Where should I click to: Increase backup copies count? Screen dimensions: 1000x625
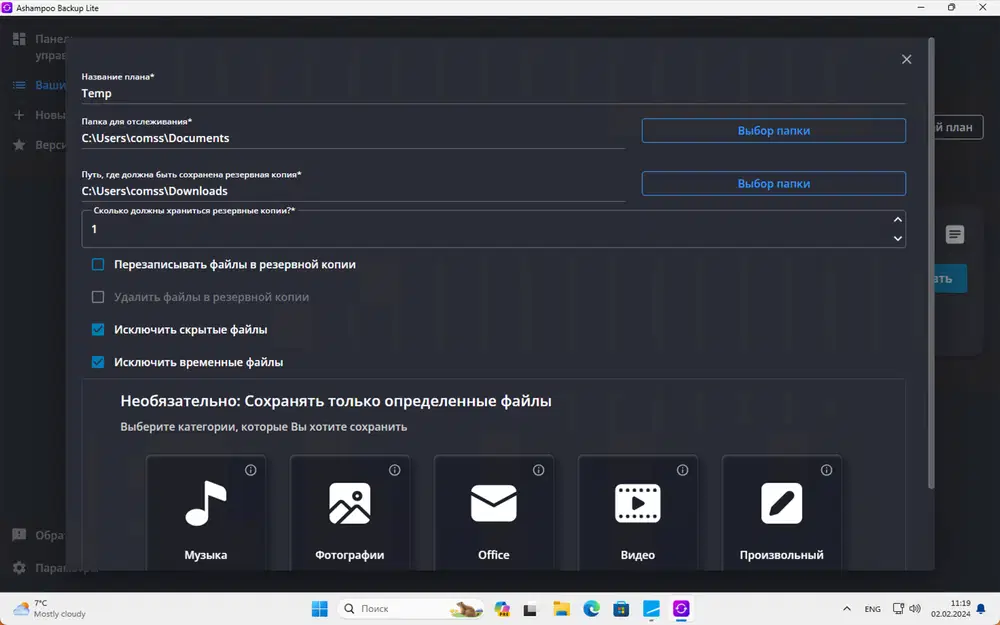click(x=897, y=219)
